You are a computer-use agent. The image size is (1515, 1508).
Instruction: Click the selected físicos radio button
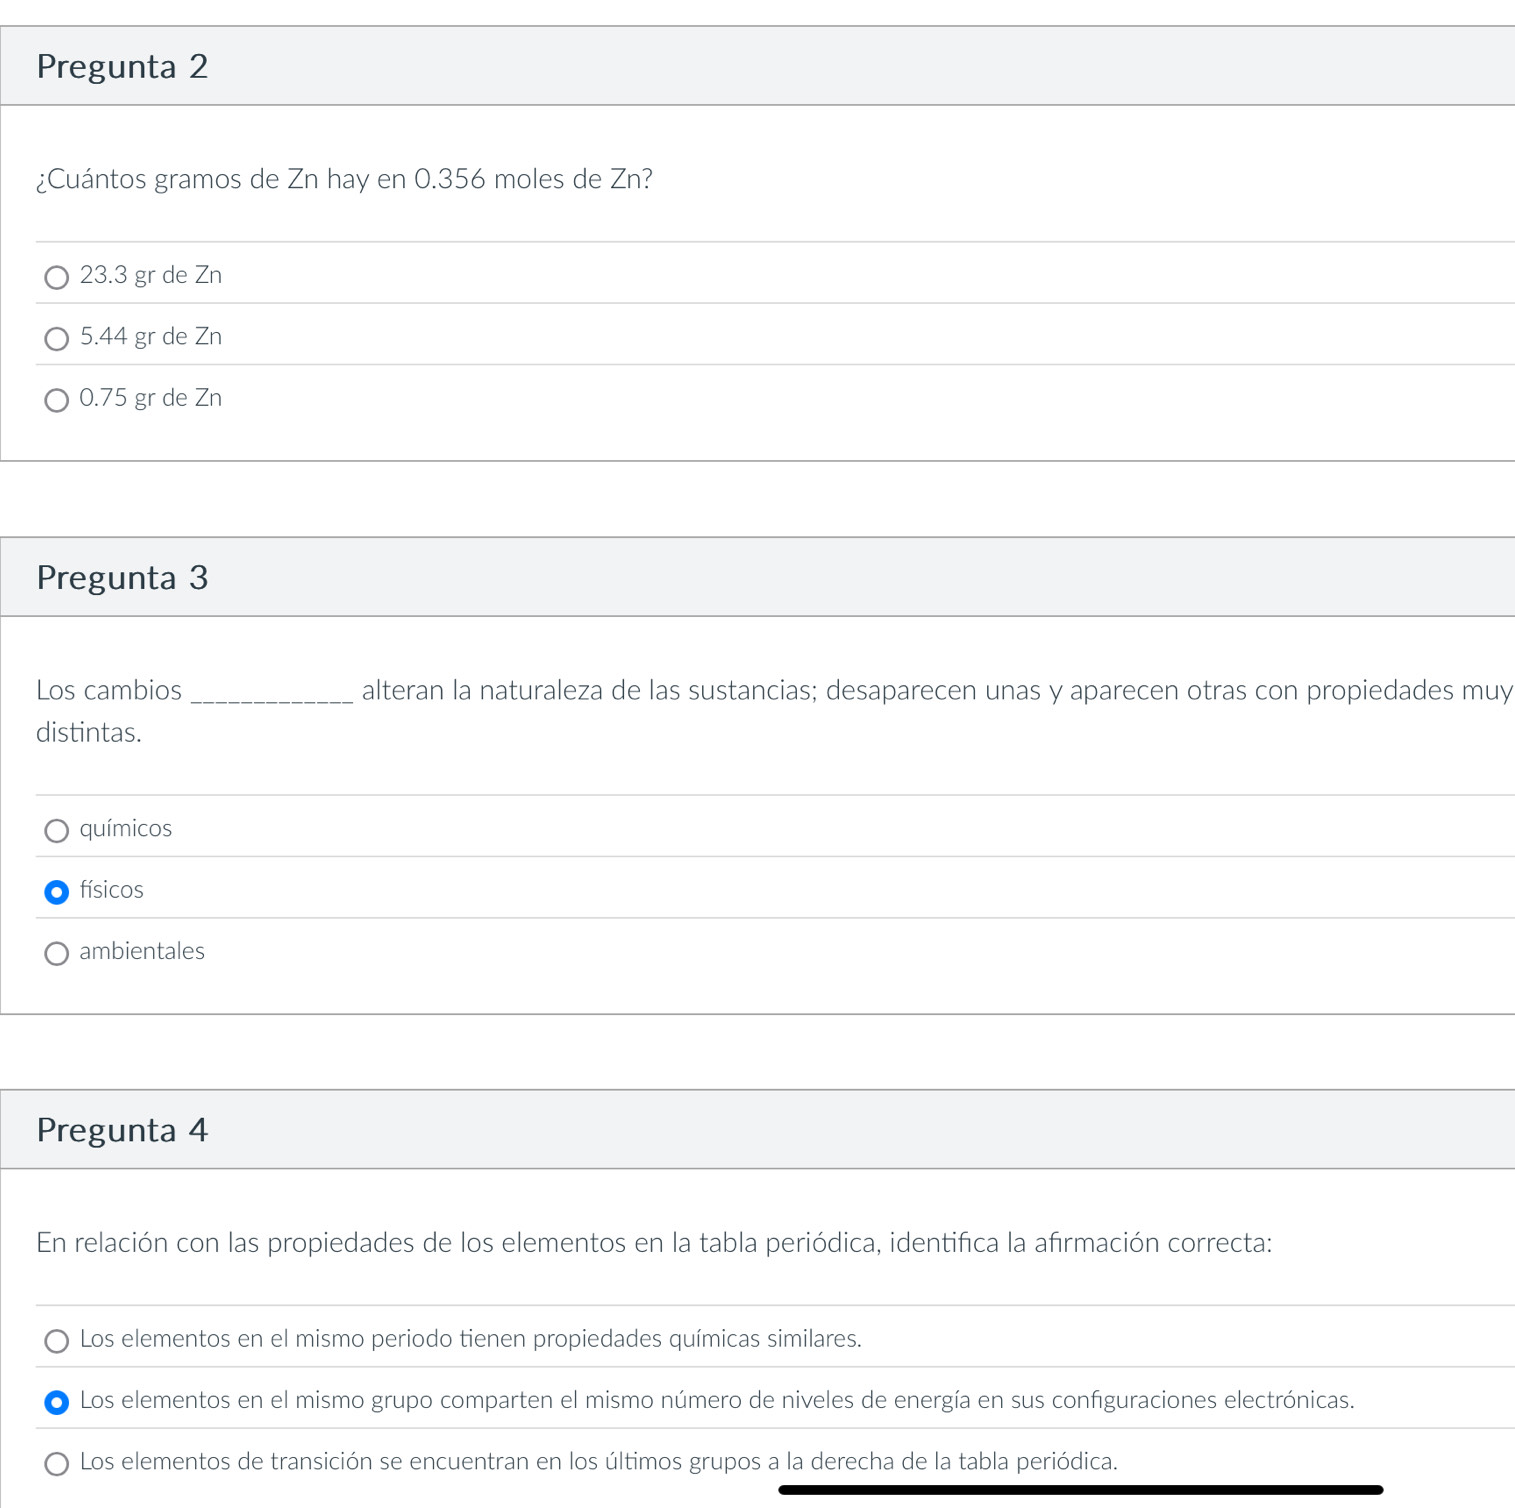(x=57, y=892)
